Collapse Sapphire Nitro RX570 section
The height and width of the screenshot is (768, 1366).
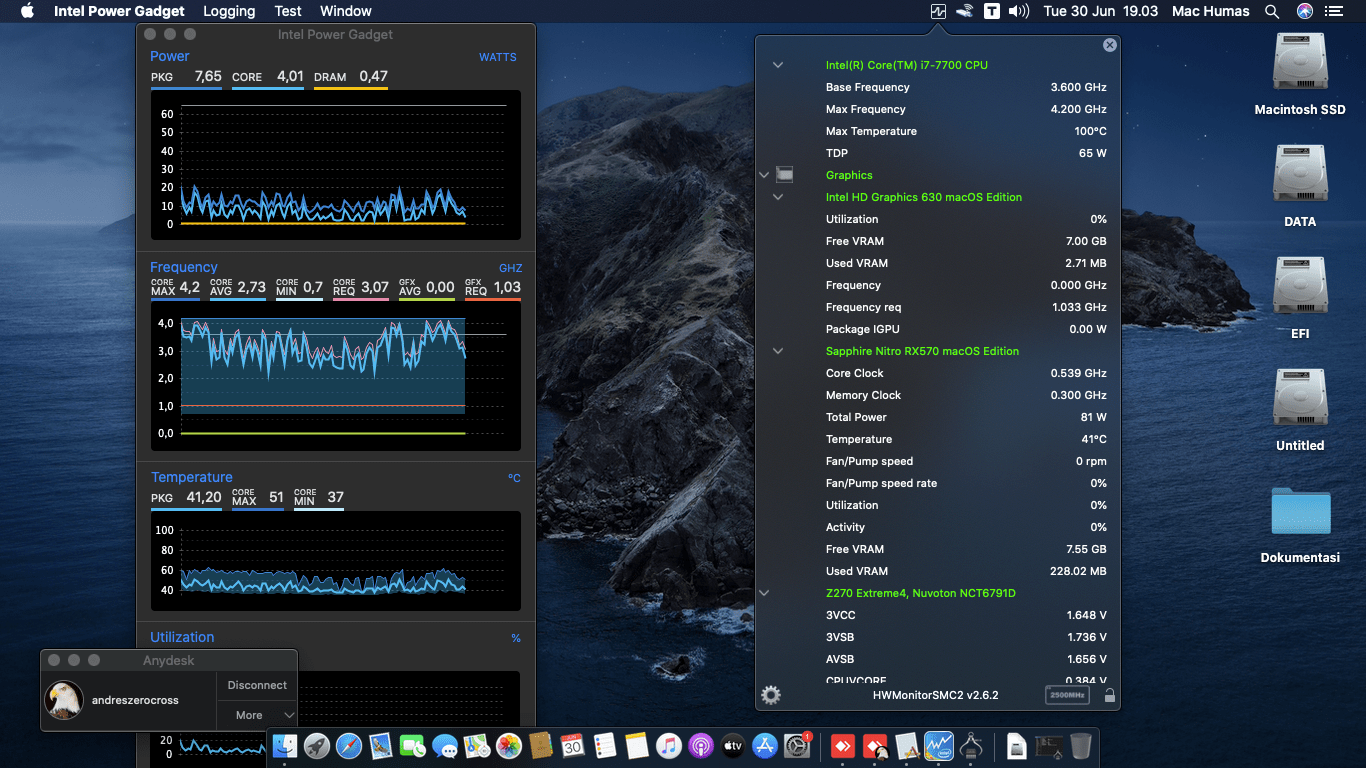777,351
